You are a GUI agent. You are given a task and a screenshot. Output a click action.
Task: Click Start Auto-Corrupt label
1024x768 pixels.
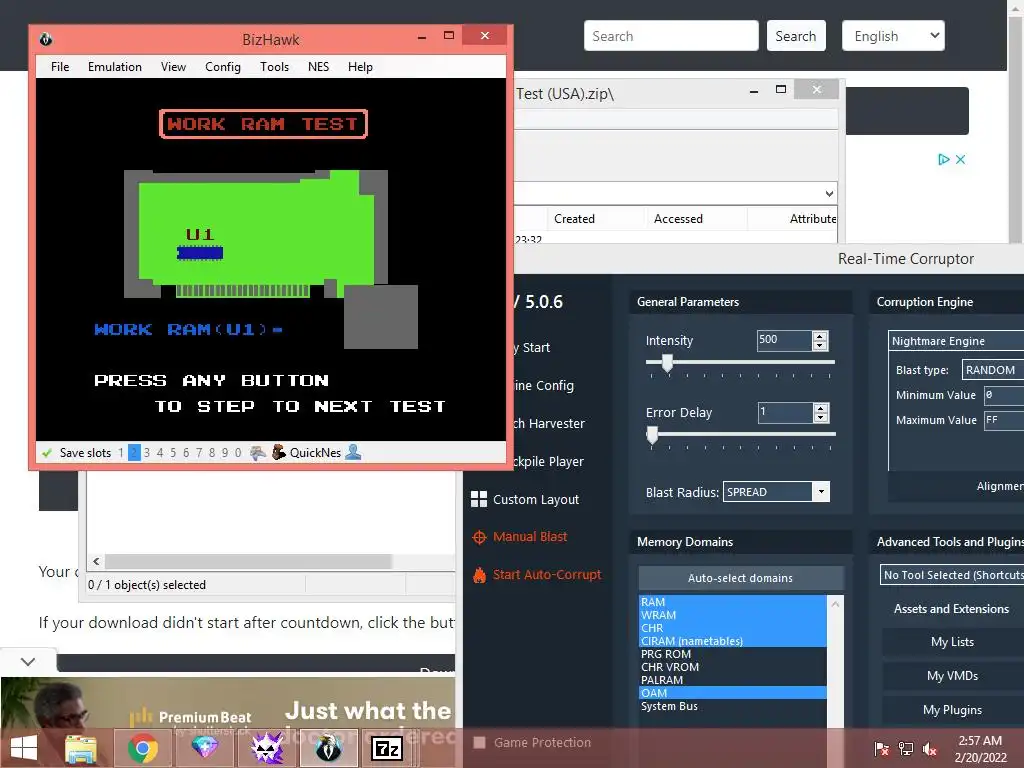pyautogui.click(x=547, y=575)
